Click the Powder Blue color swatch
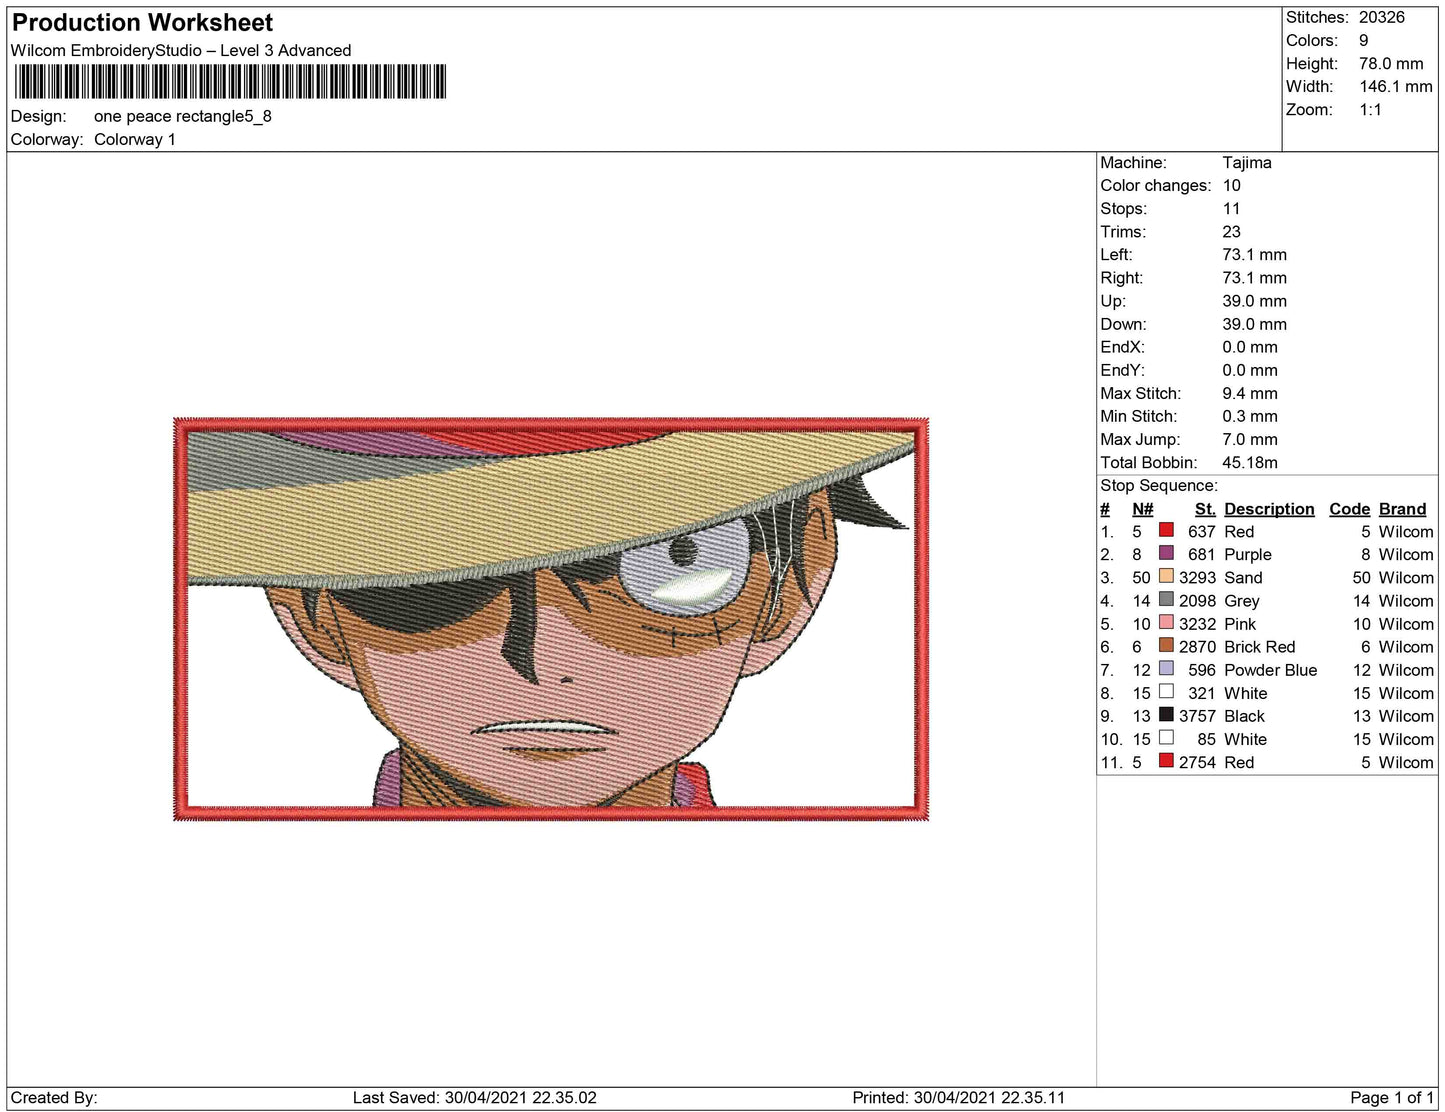Image resolution: width=1445 pixels, height=1112 pixels. [1166, 668]
